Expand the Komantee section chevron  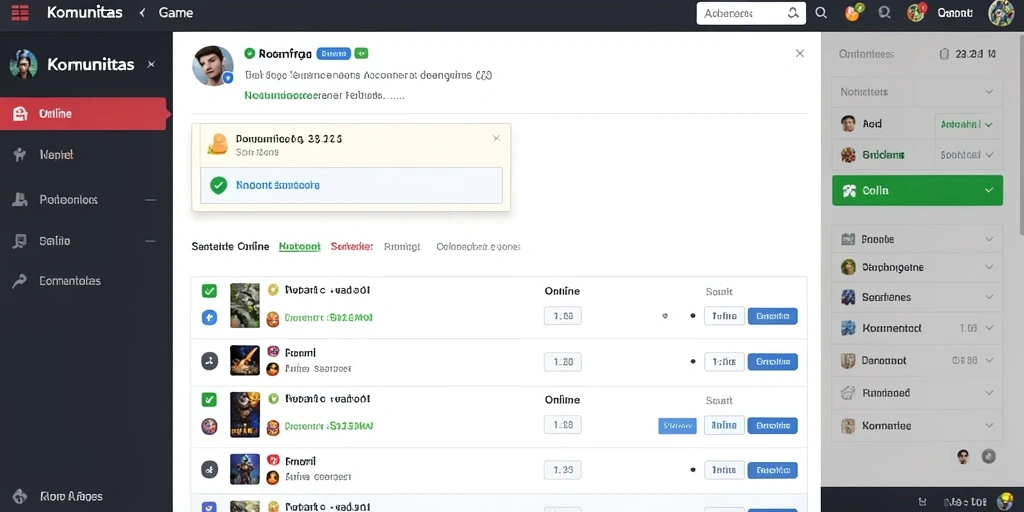[989, 426]
